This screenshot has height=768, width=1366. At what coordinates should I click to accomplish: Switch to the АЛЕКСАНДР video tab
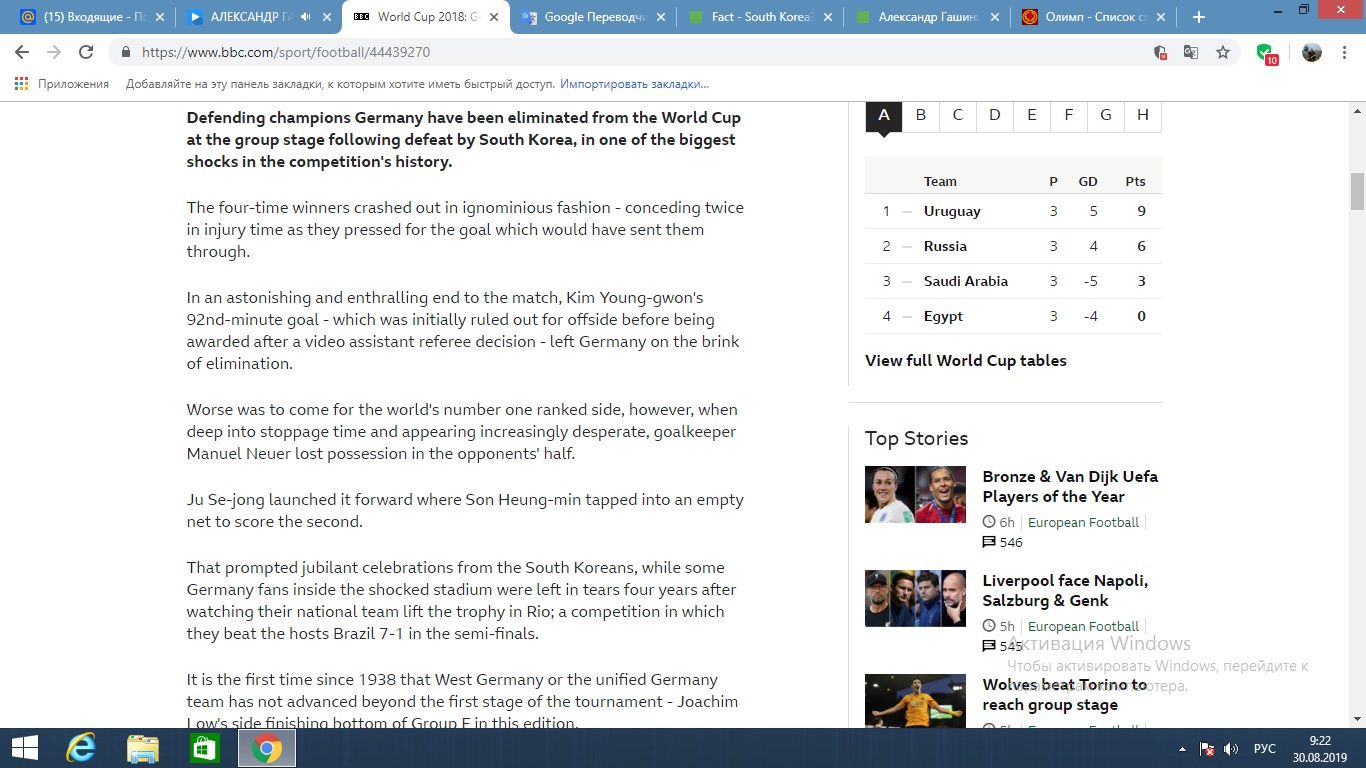[x=257, y=17]
